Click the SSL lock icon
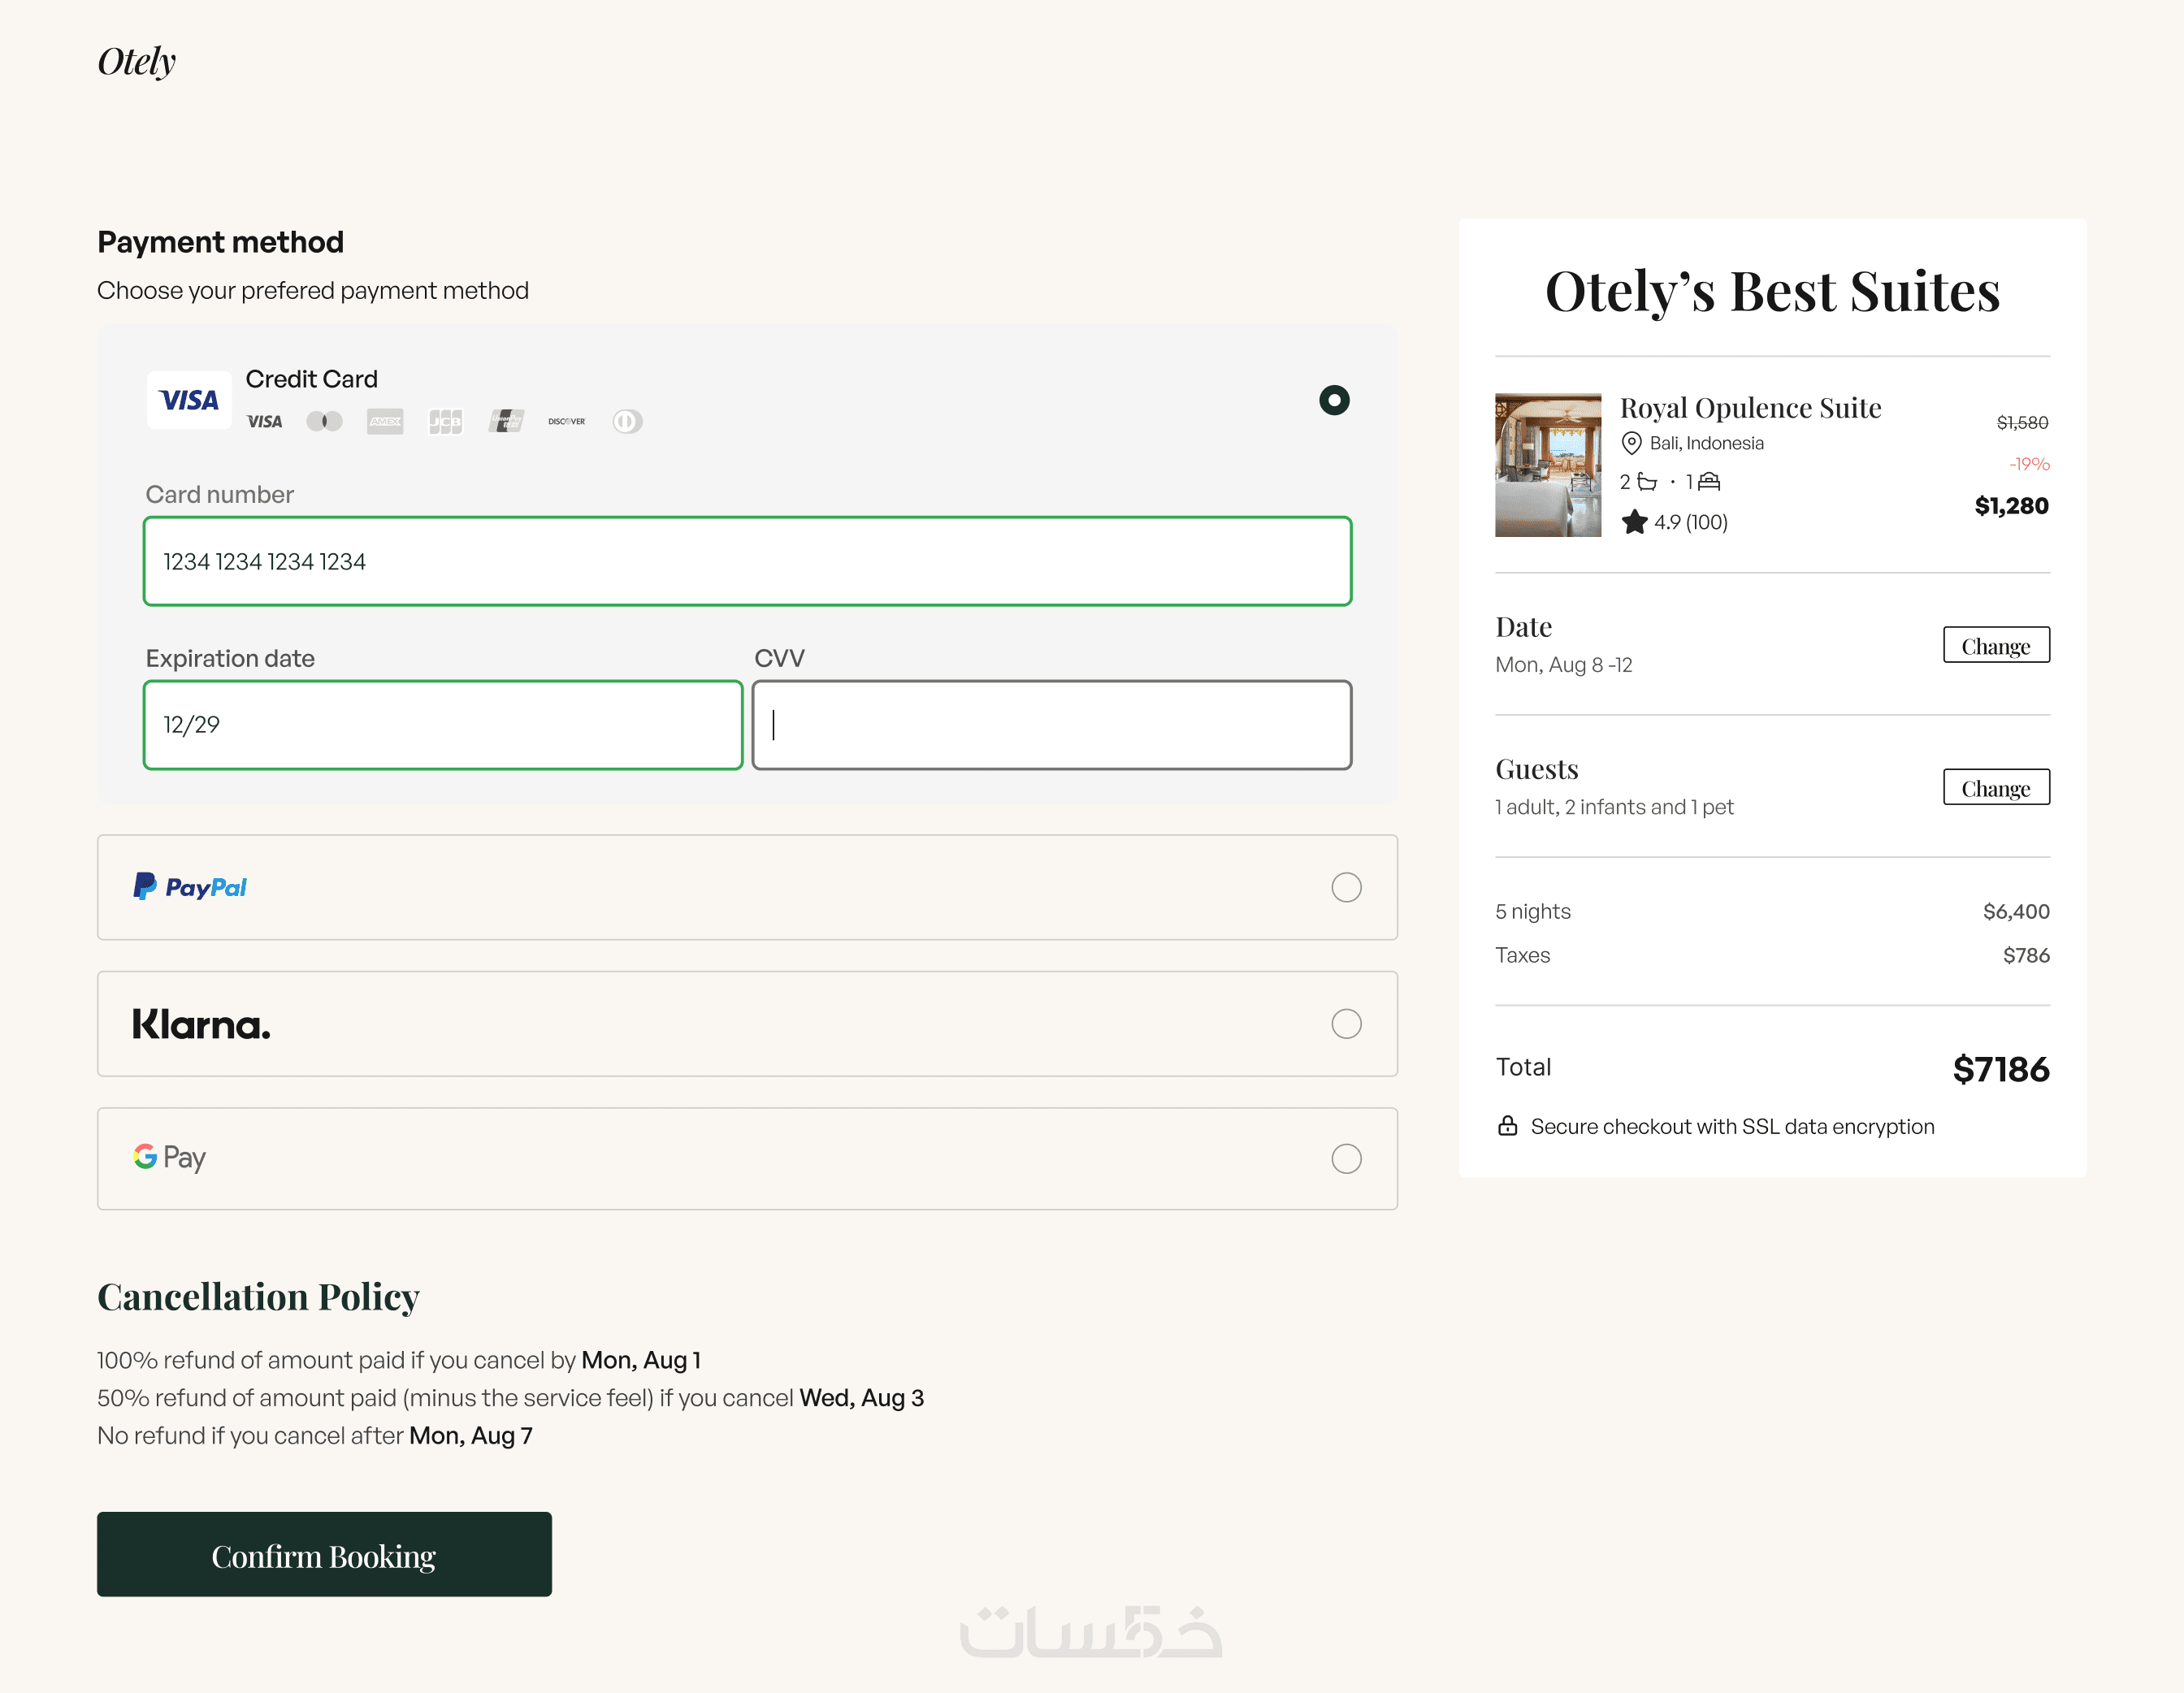This screenshot has width=2184, height=1693. [x=1507, y=1126]
